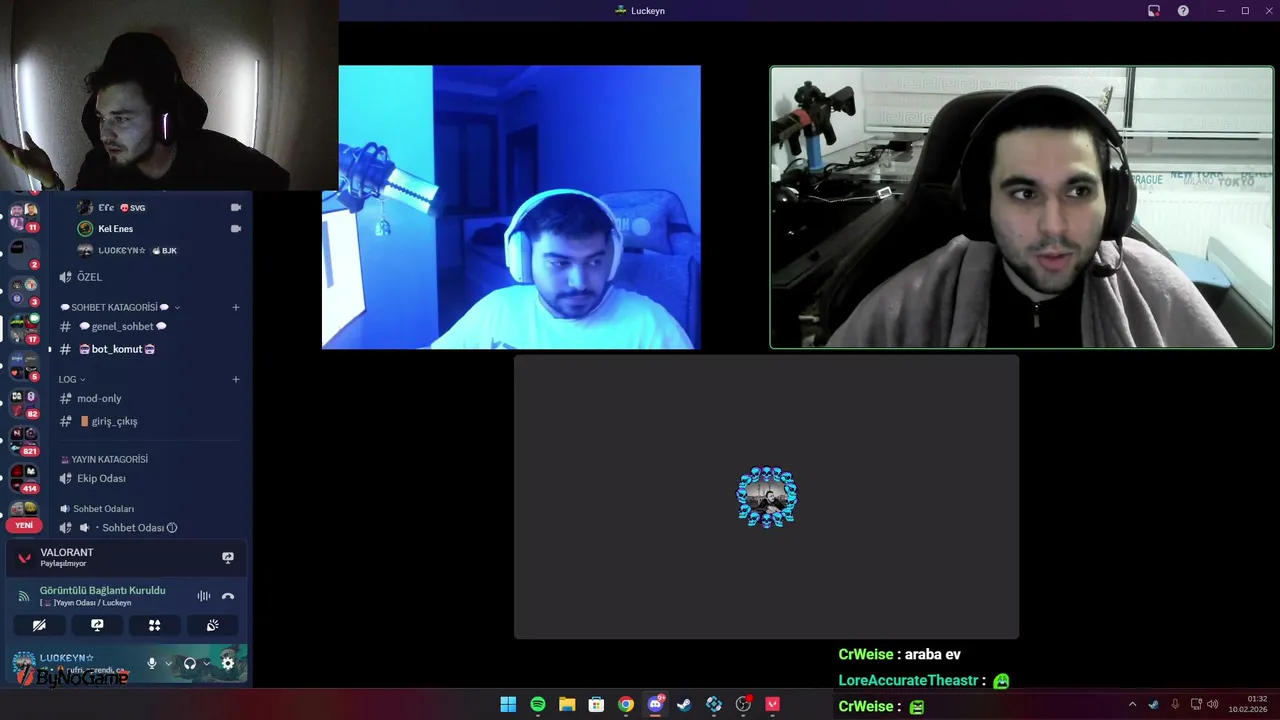Open the server folder with badge 82
This screenshot has height=720, width=1280.
[x=24, y=403]
